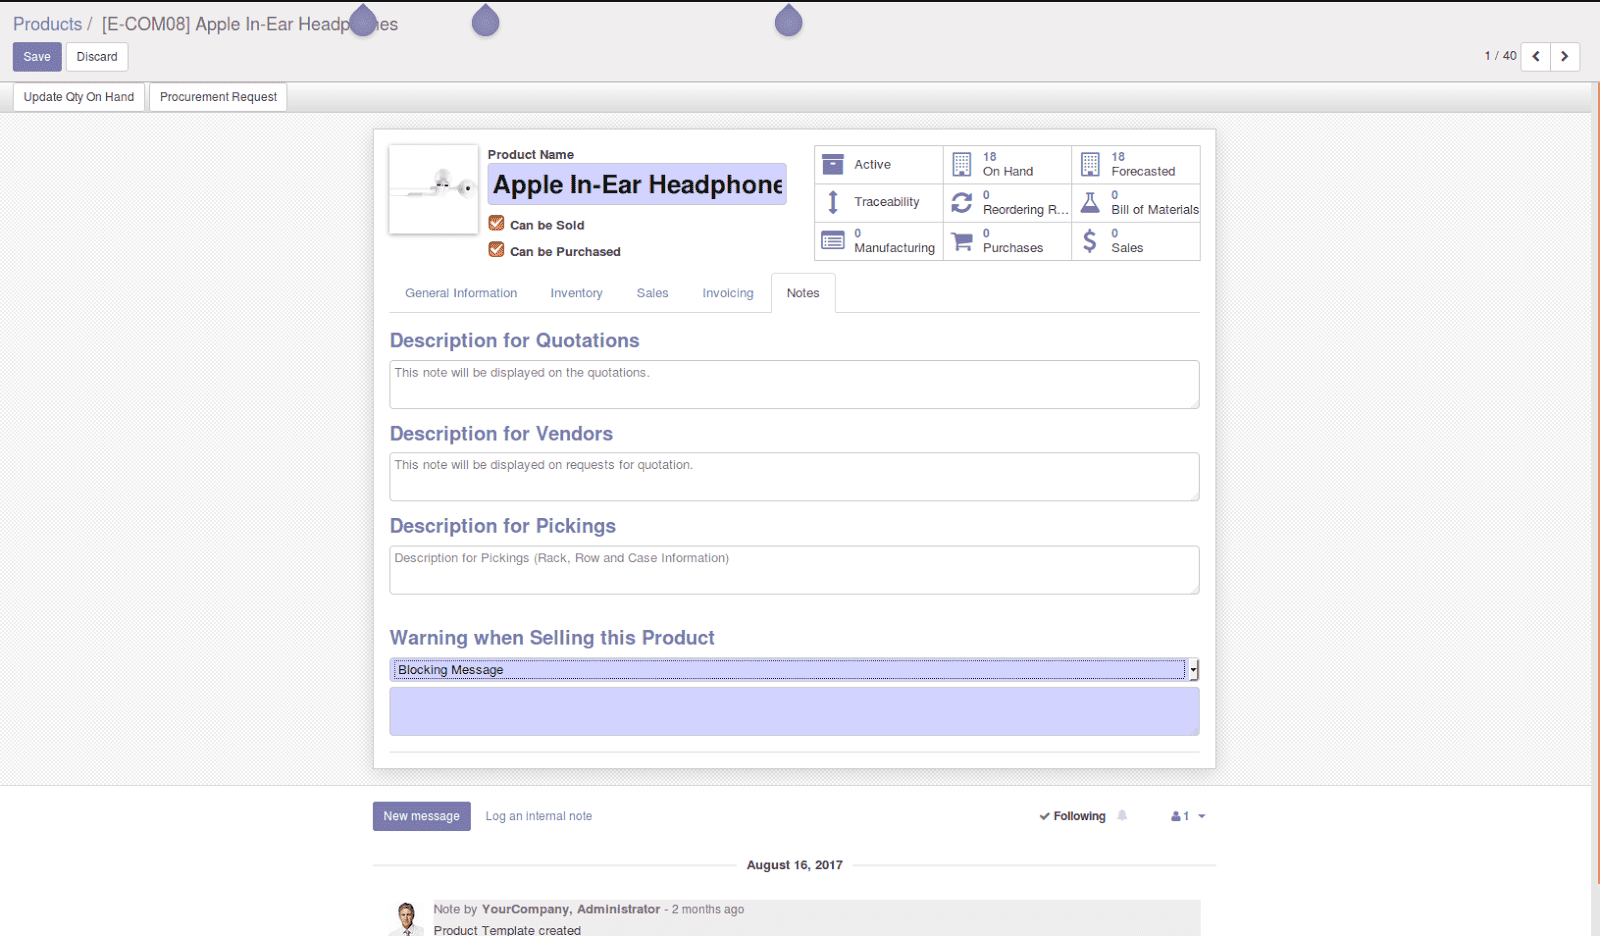Click Reordering R... stat label

(x=1025, y=202)
